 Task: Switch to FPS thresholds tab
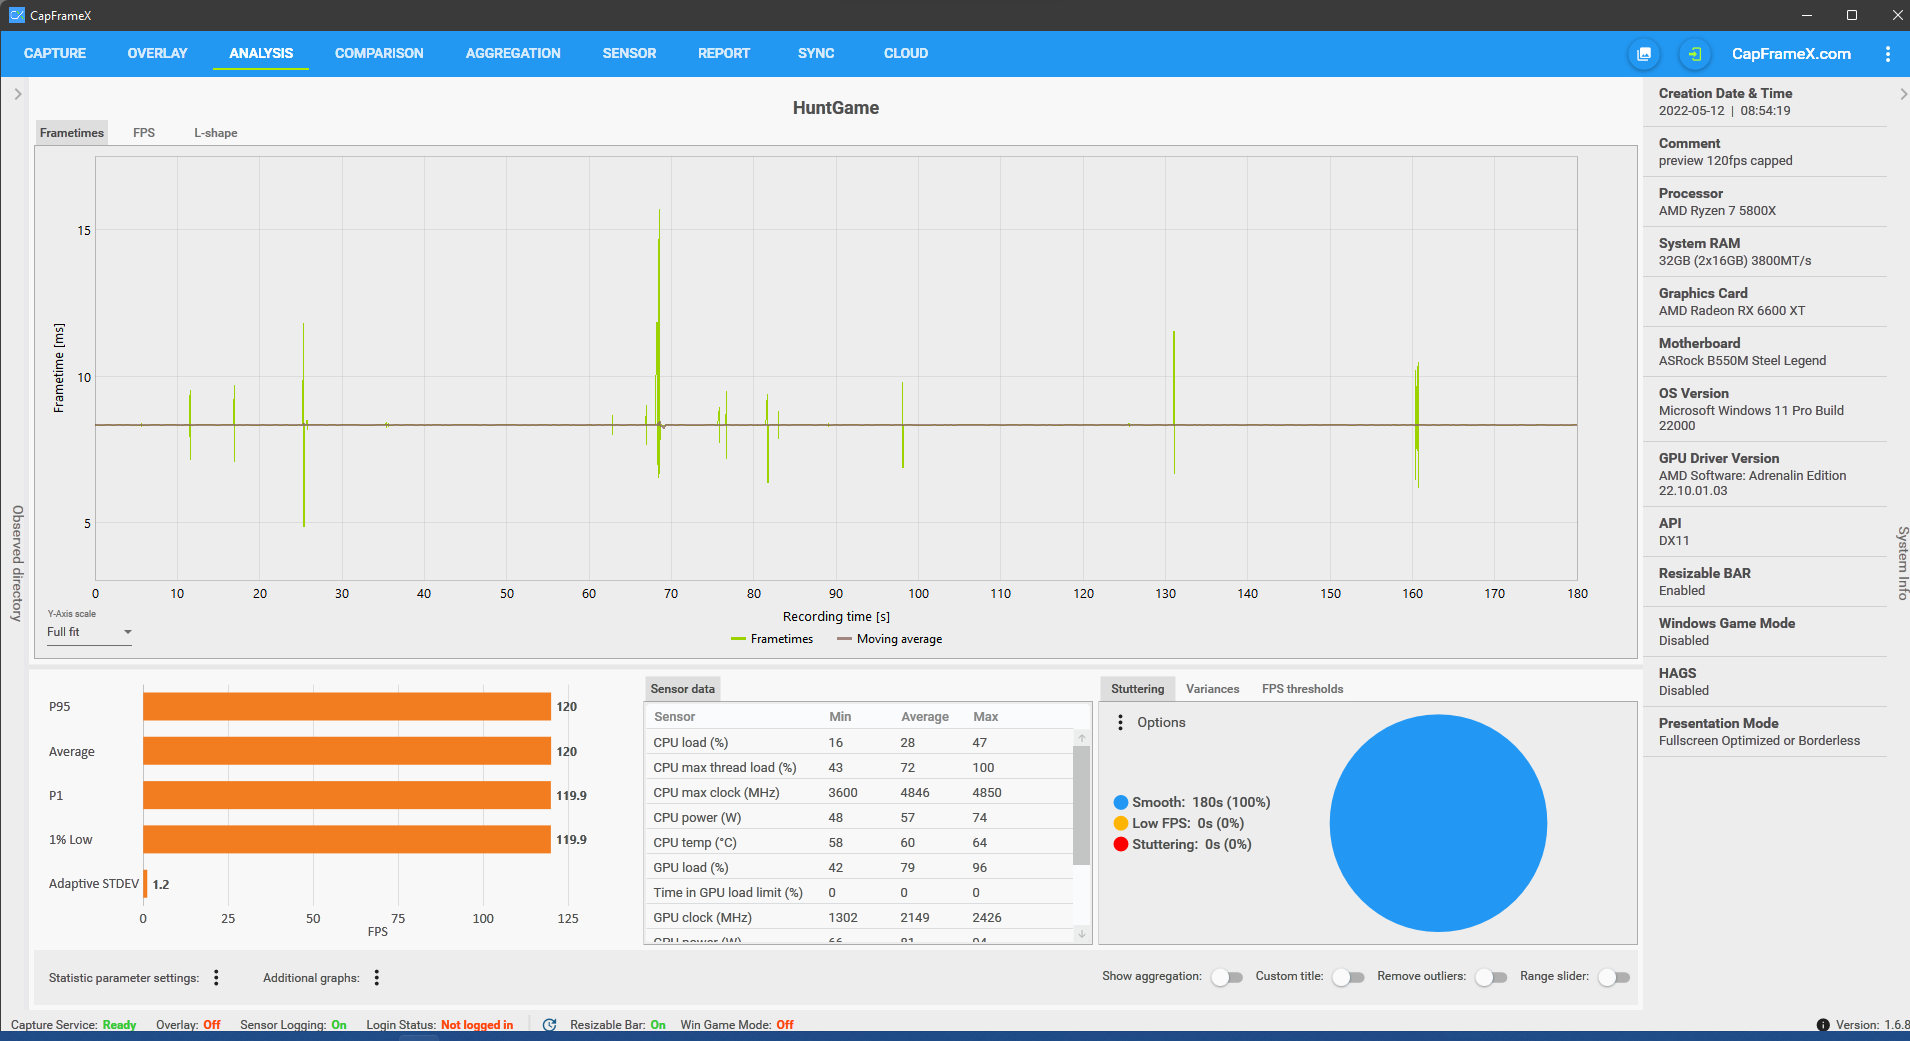1302,689
